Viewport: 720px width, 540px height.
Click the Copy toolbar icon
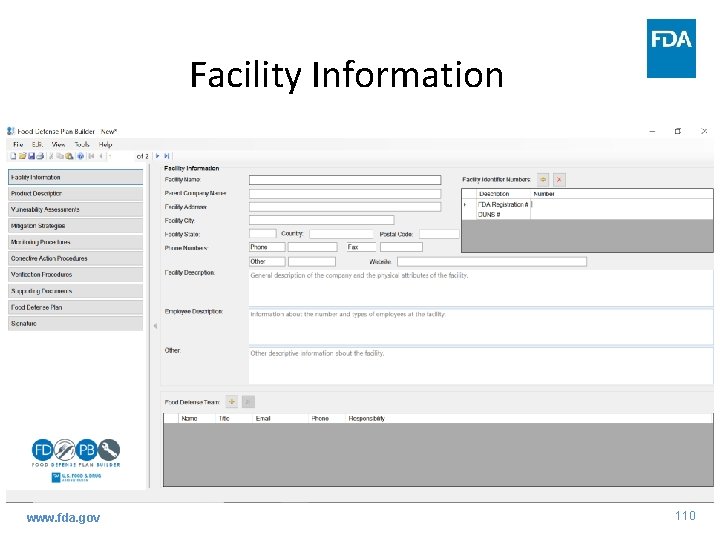point(60,156)
